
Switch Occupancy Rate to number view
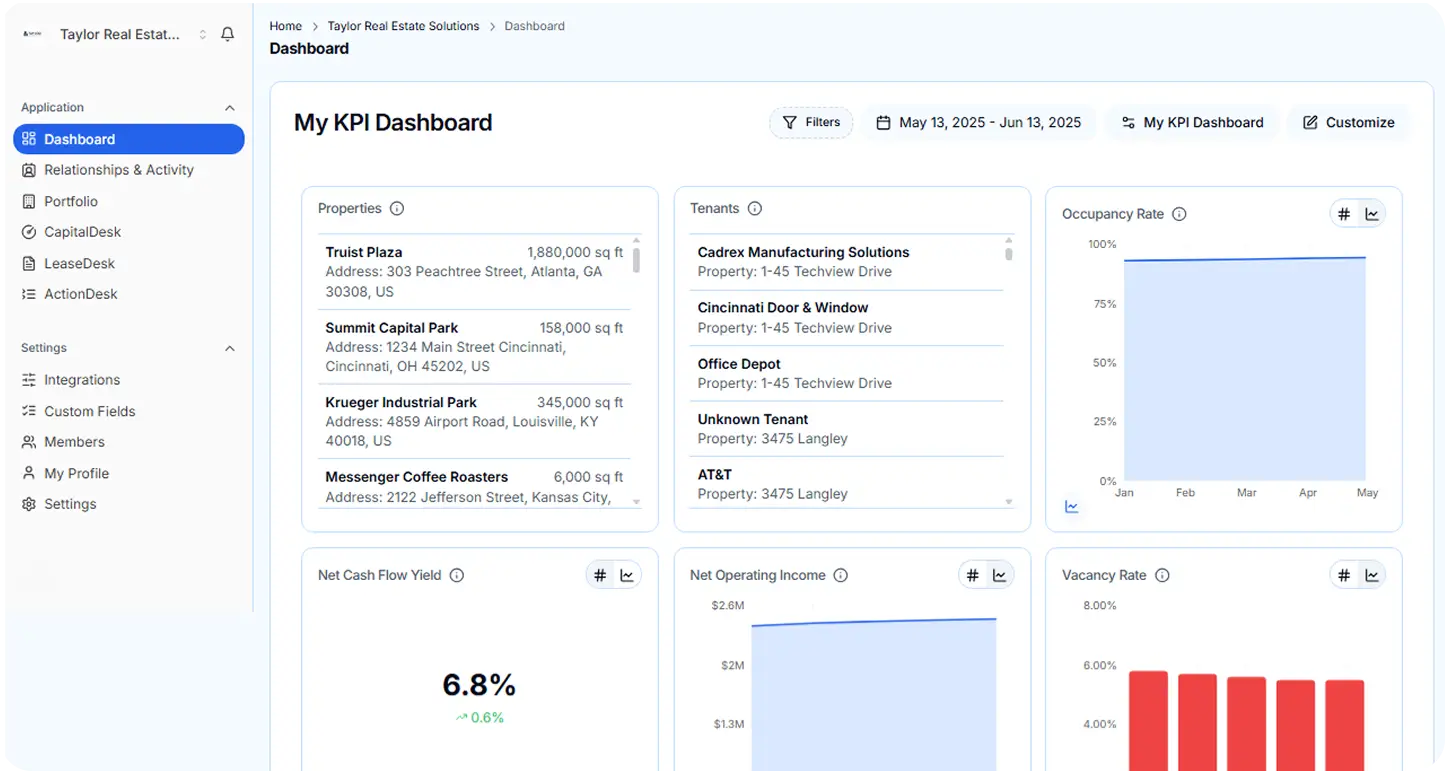pyautogui.click(x=1344, y=214)
